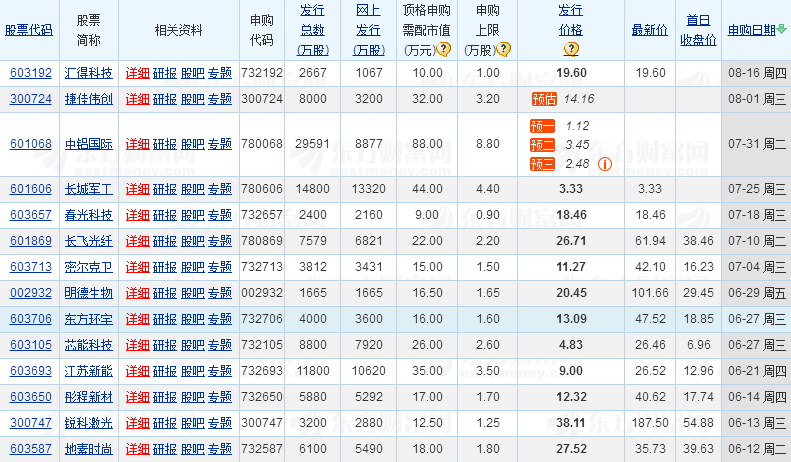This screenshot has width=791, height=462.
Task: Open stock code 603693 link
Action: (31, 371)
